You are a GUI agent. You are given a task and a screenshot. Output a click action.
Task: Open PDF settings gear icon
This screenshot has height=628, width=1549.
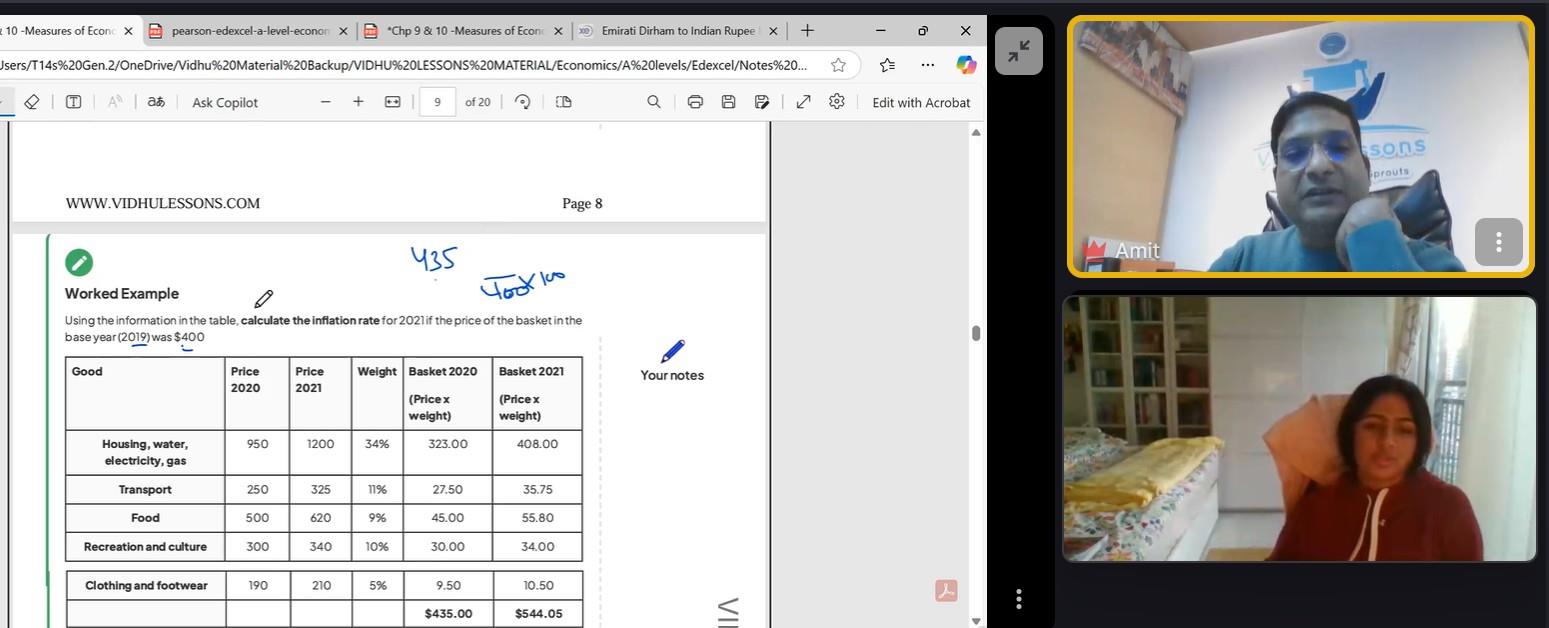(x=837, y=102)
